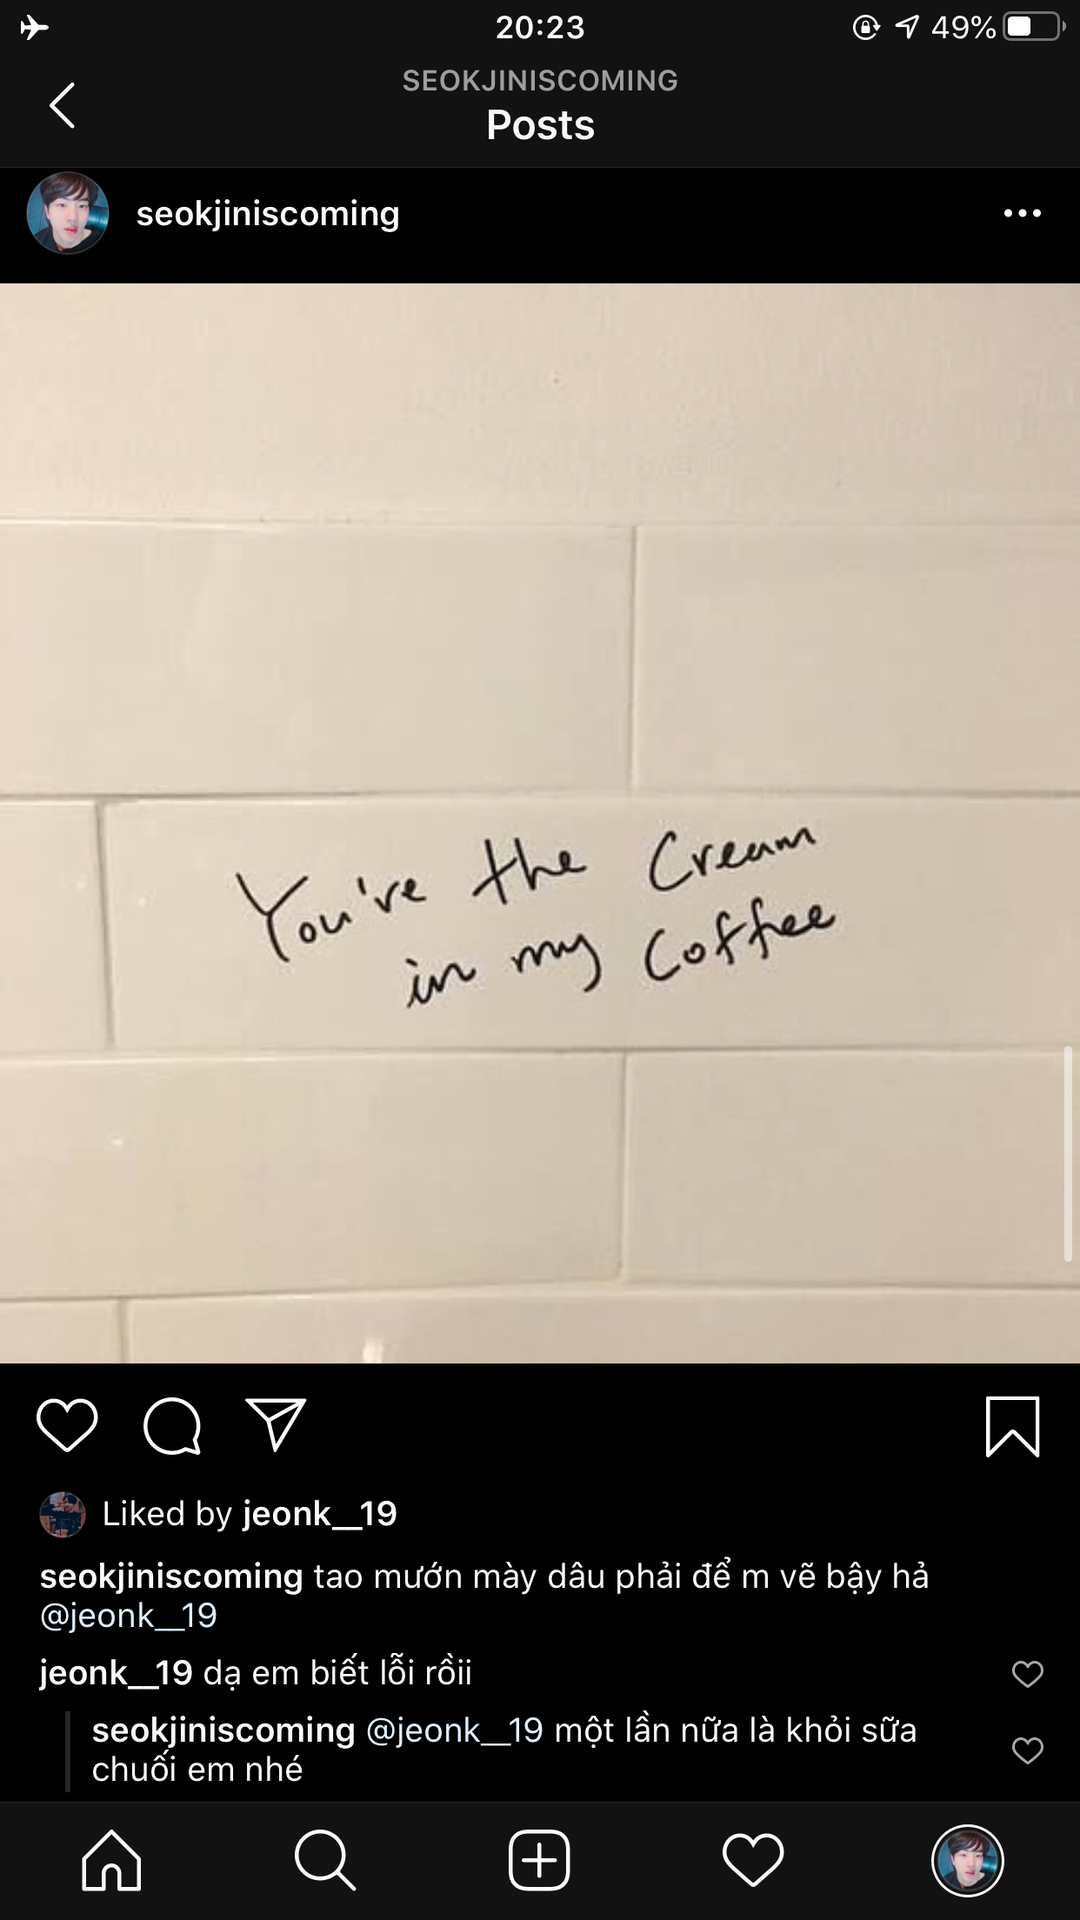Open the seokjiniscoming username in the post header

pos(268,213)
